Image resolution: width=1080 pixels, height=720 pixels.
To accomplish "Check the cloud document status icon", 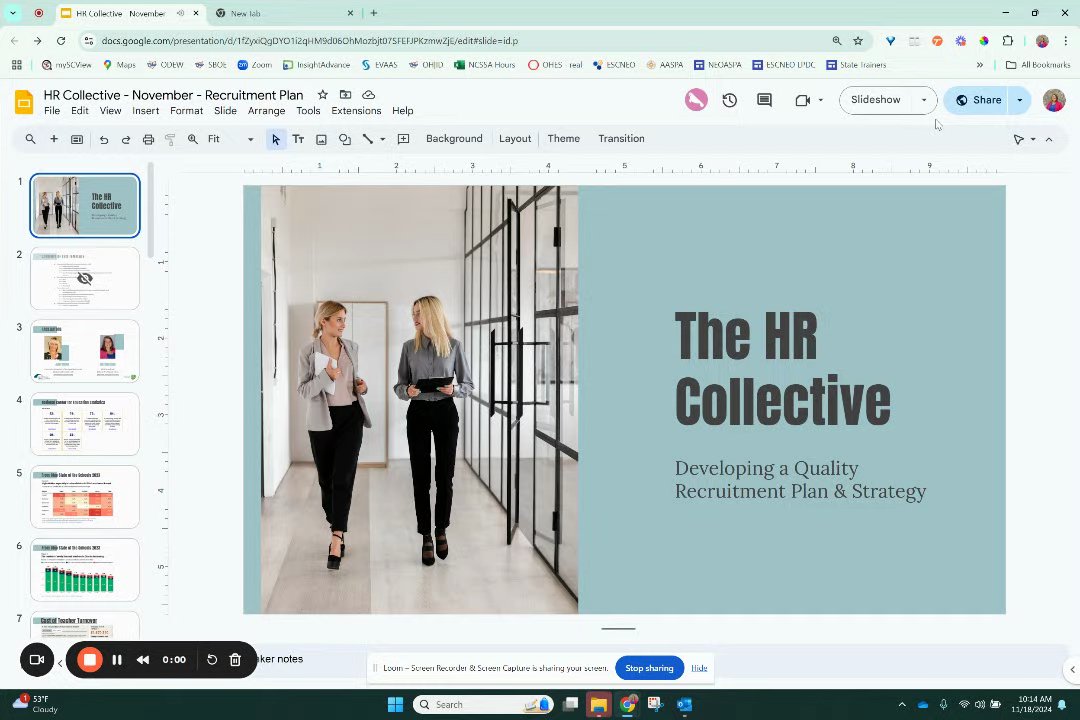I will pos(368,94).
